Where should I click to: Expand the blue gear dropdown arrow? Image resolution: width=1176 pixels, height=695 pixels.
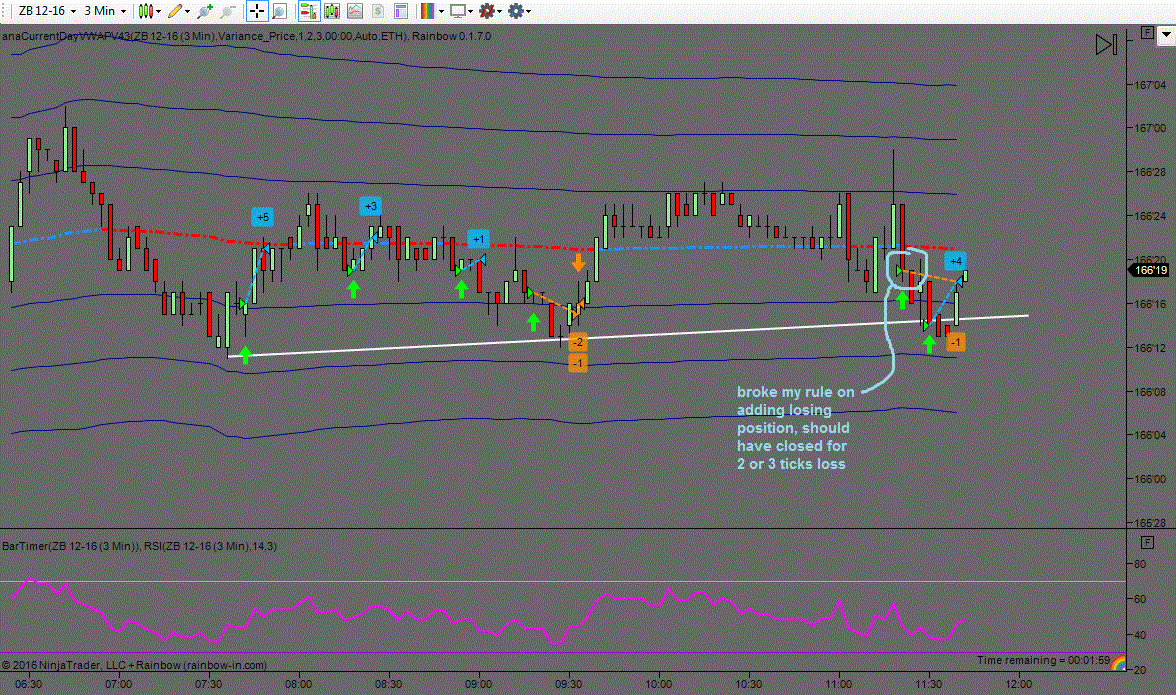pyautogui.click(x=529, y=11)
